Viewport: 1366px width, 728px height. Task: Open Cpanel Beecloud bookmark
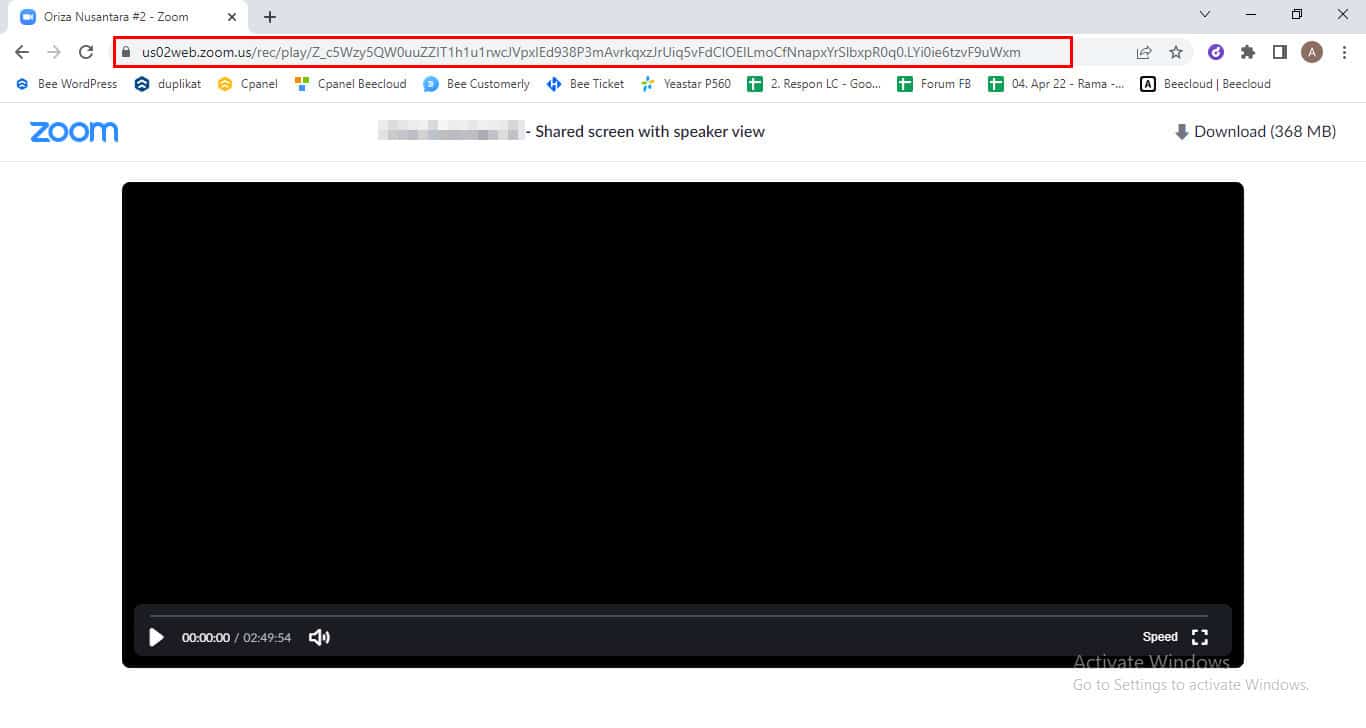pyautogui.click(x=350, y=84)
